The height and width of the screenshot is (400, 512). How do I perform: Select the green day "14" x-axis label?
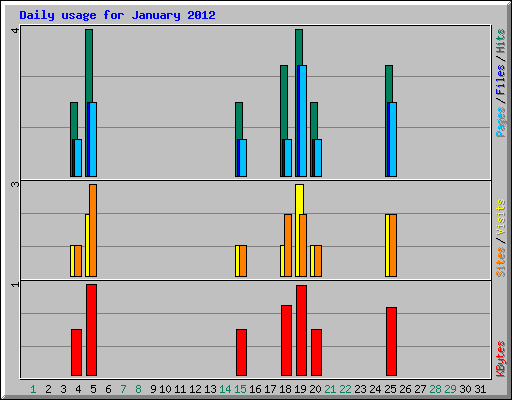[225, 389]
